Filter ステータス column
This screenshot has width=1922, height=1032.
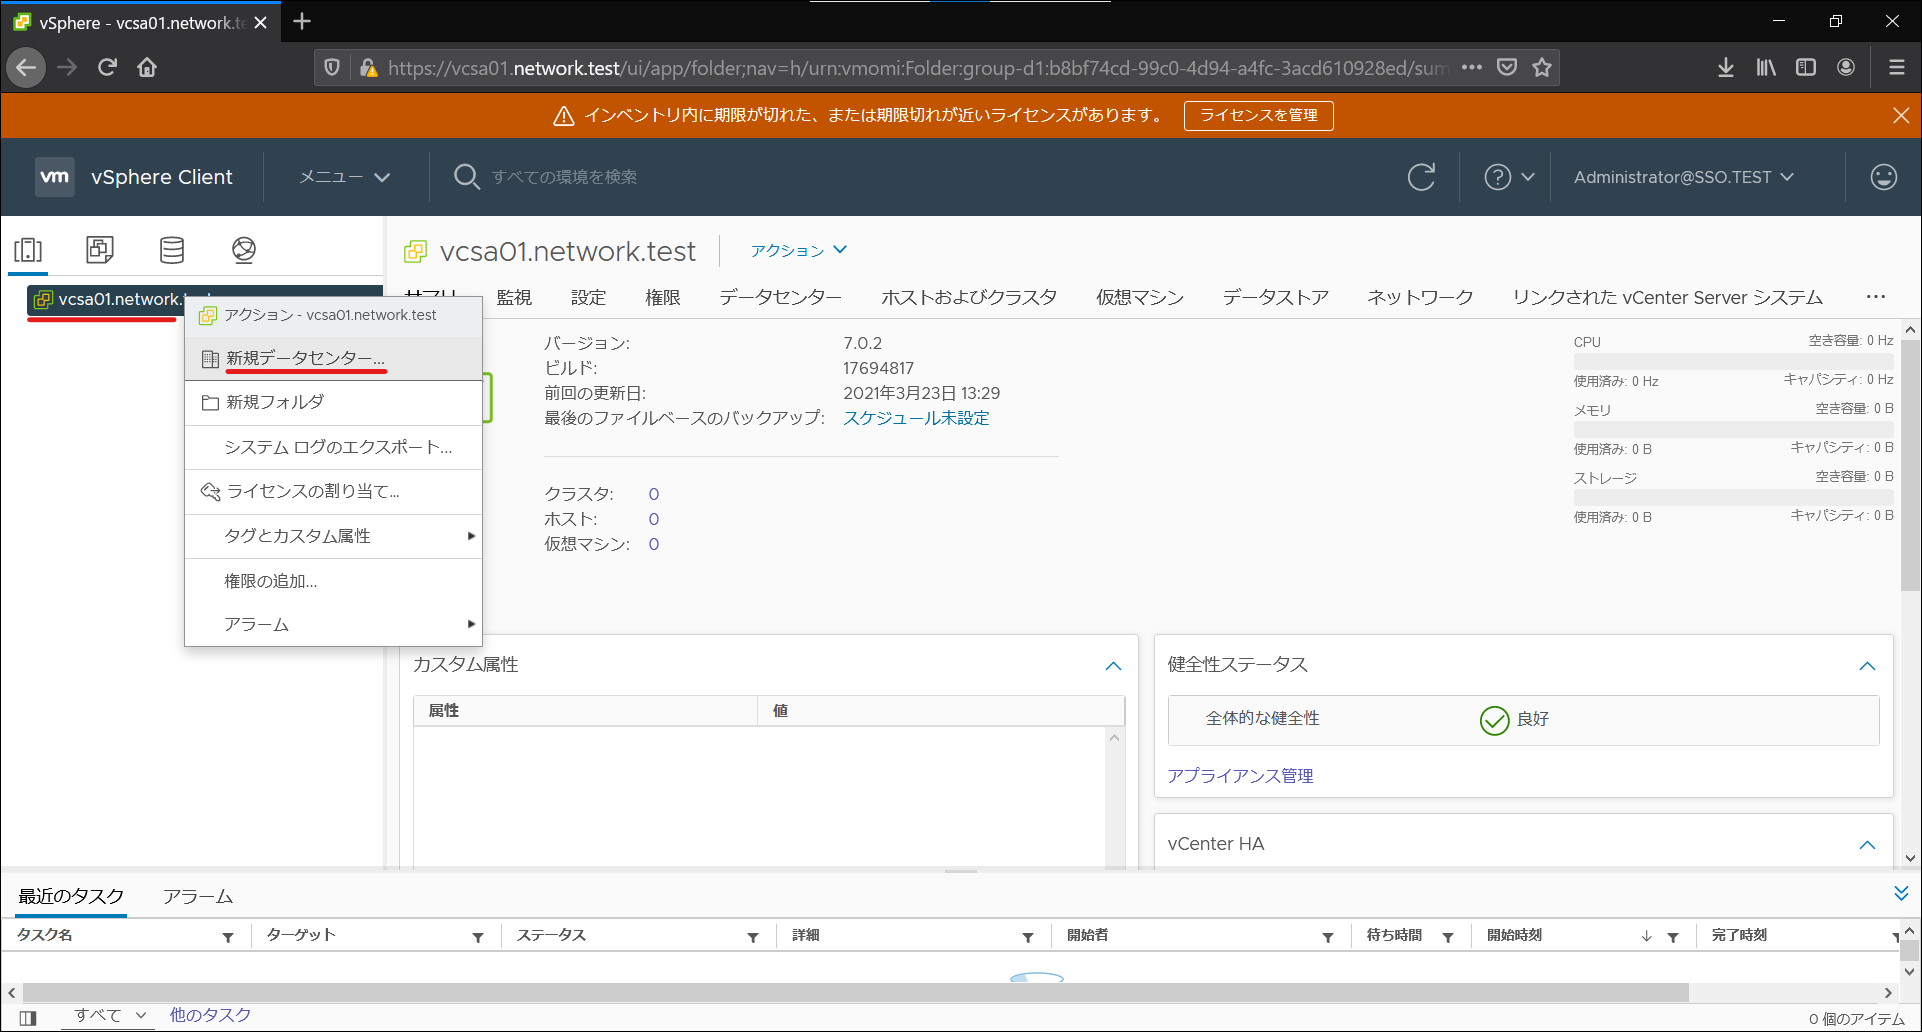click(753, 937)
